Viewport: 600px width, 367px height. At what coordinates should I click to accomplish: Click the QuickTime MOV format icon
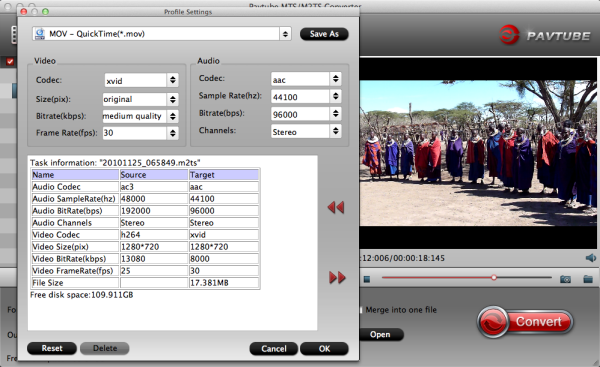[40, 34]
